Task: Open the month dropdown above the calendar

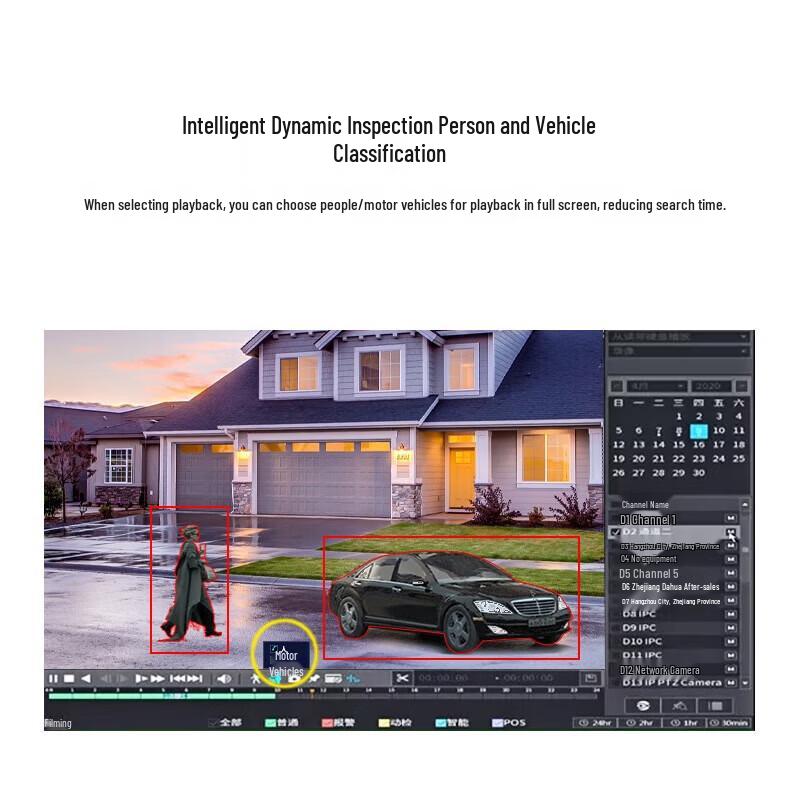Action: pos(656,386)
